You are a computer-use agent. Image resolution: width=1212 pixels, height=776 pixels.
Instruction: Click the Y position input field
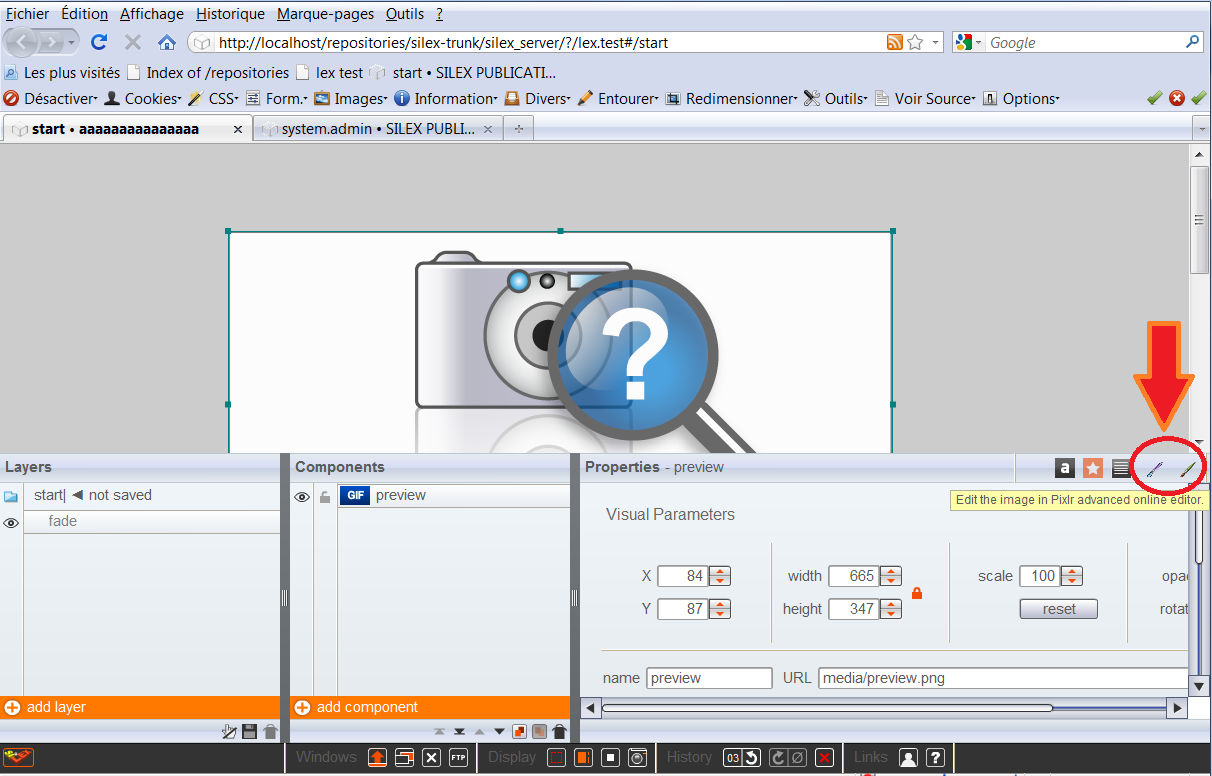click(683, 609)
